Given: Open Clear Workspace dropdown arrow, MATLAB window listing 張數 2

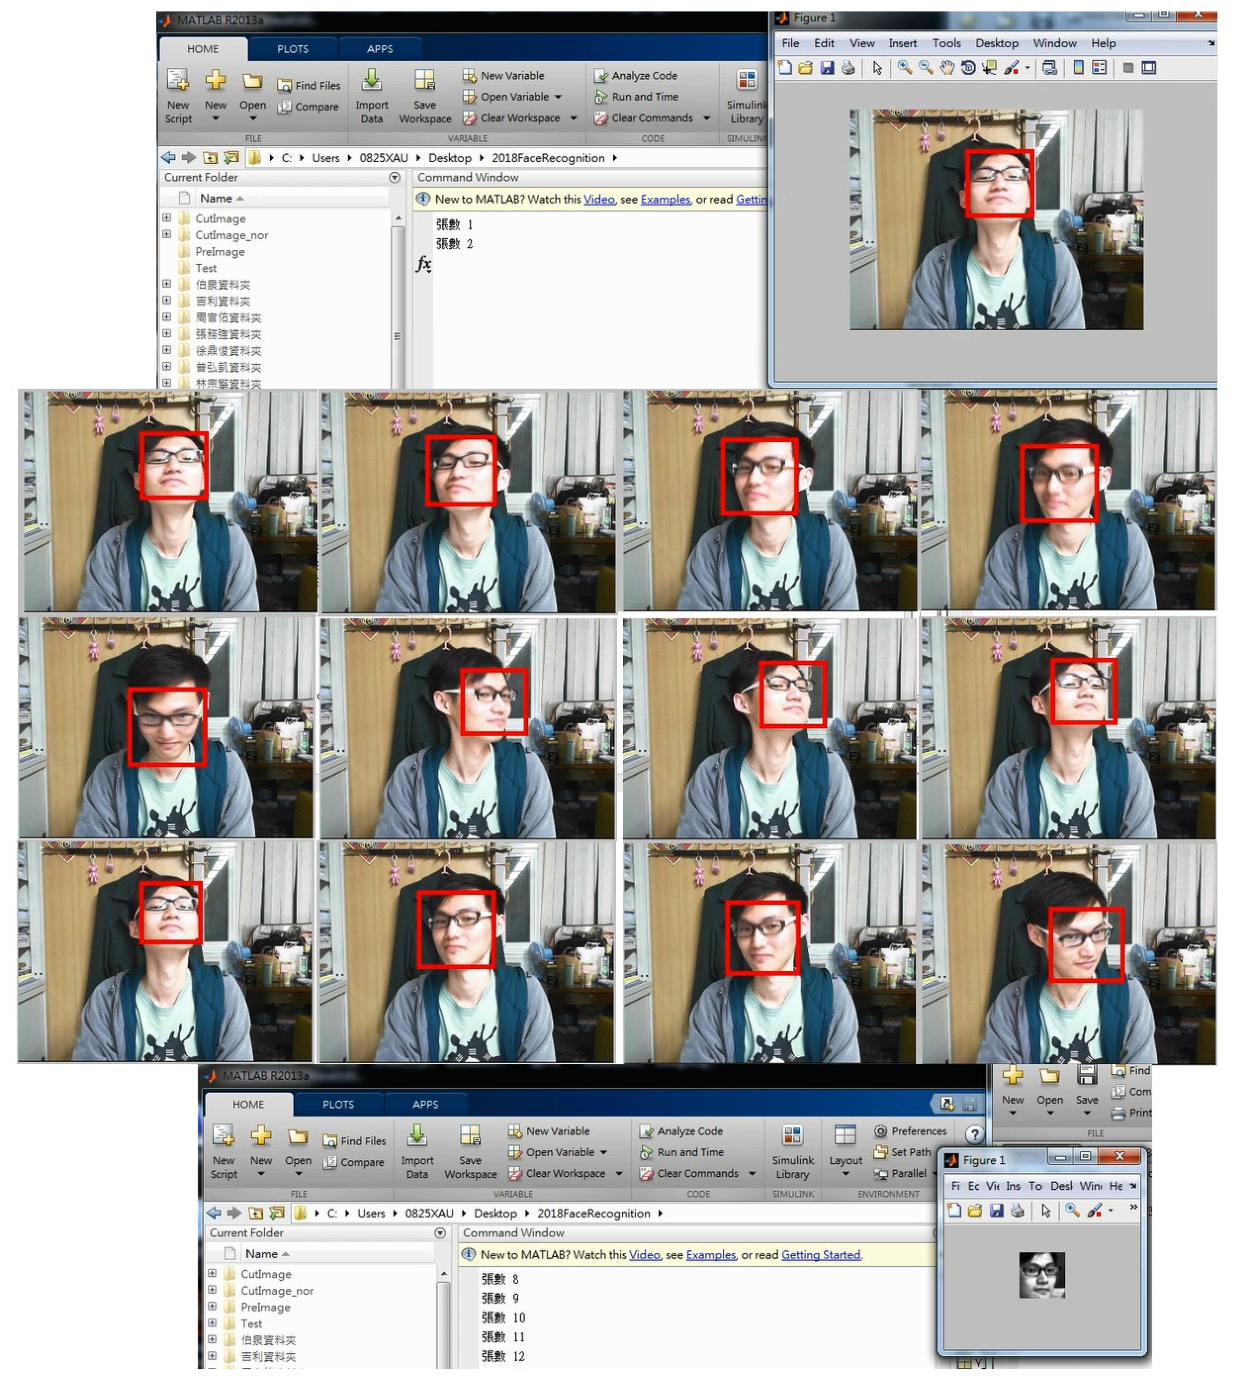Looking at the screenshot, I should click(574, 118).
